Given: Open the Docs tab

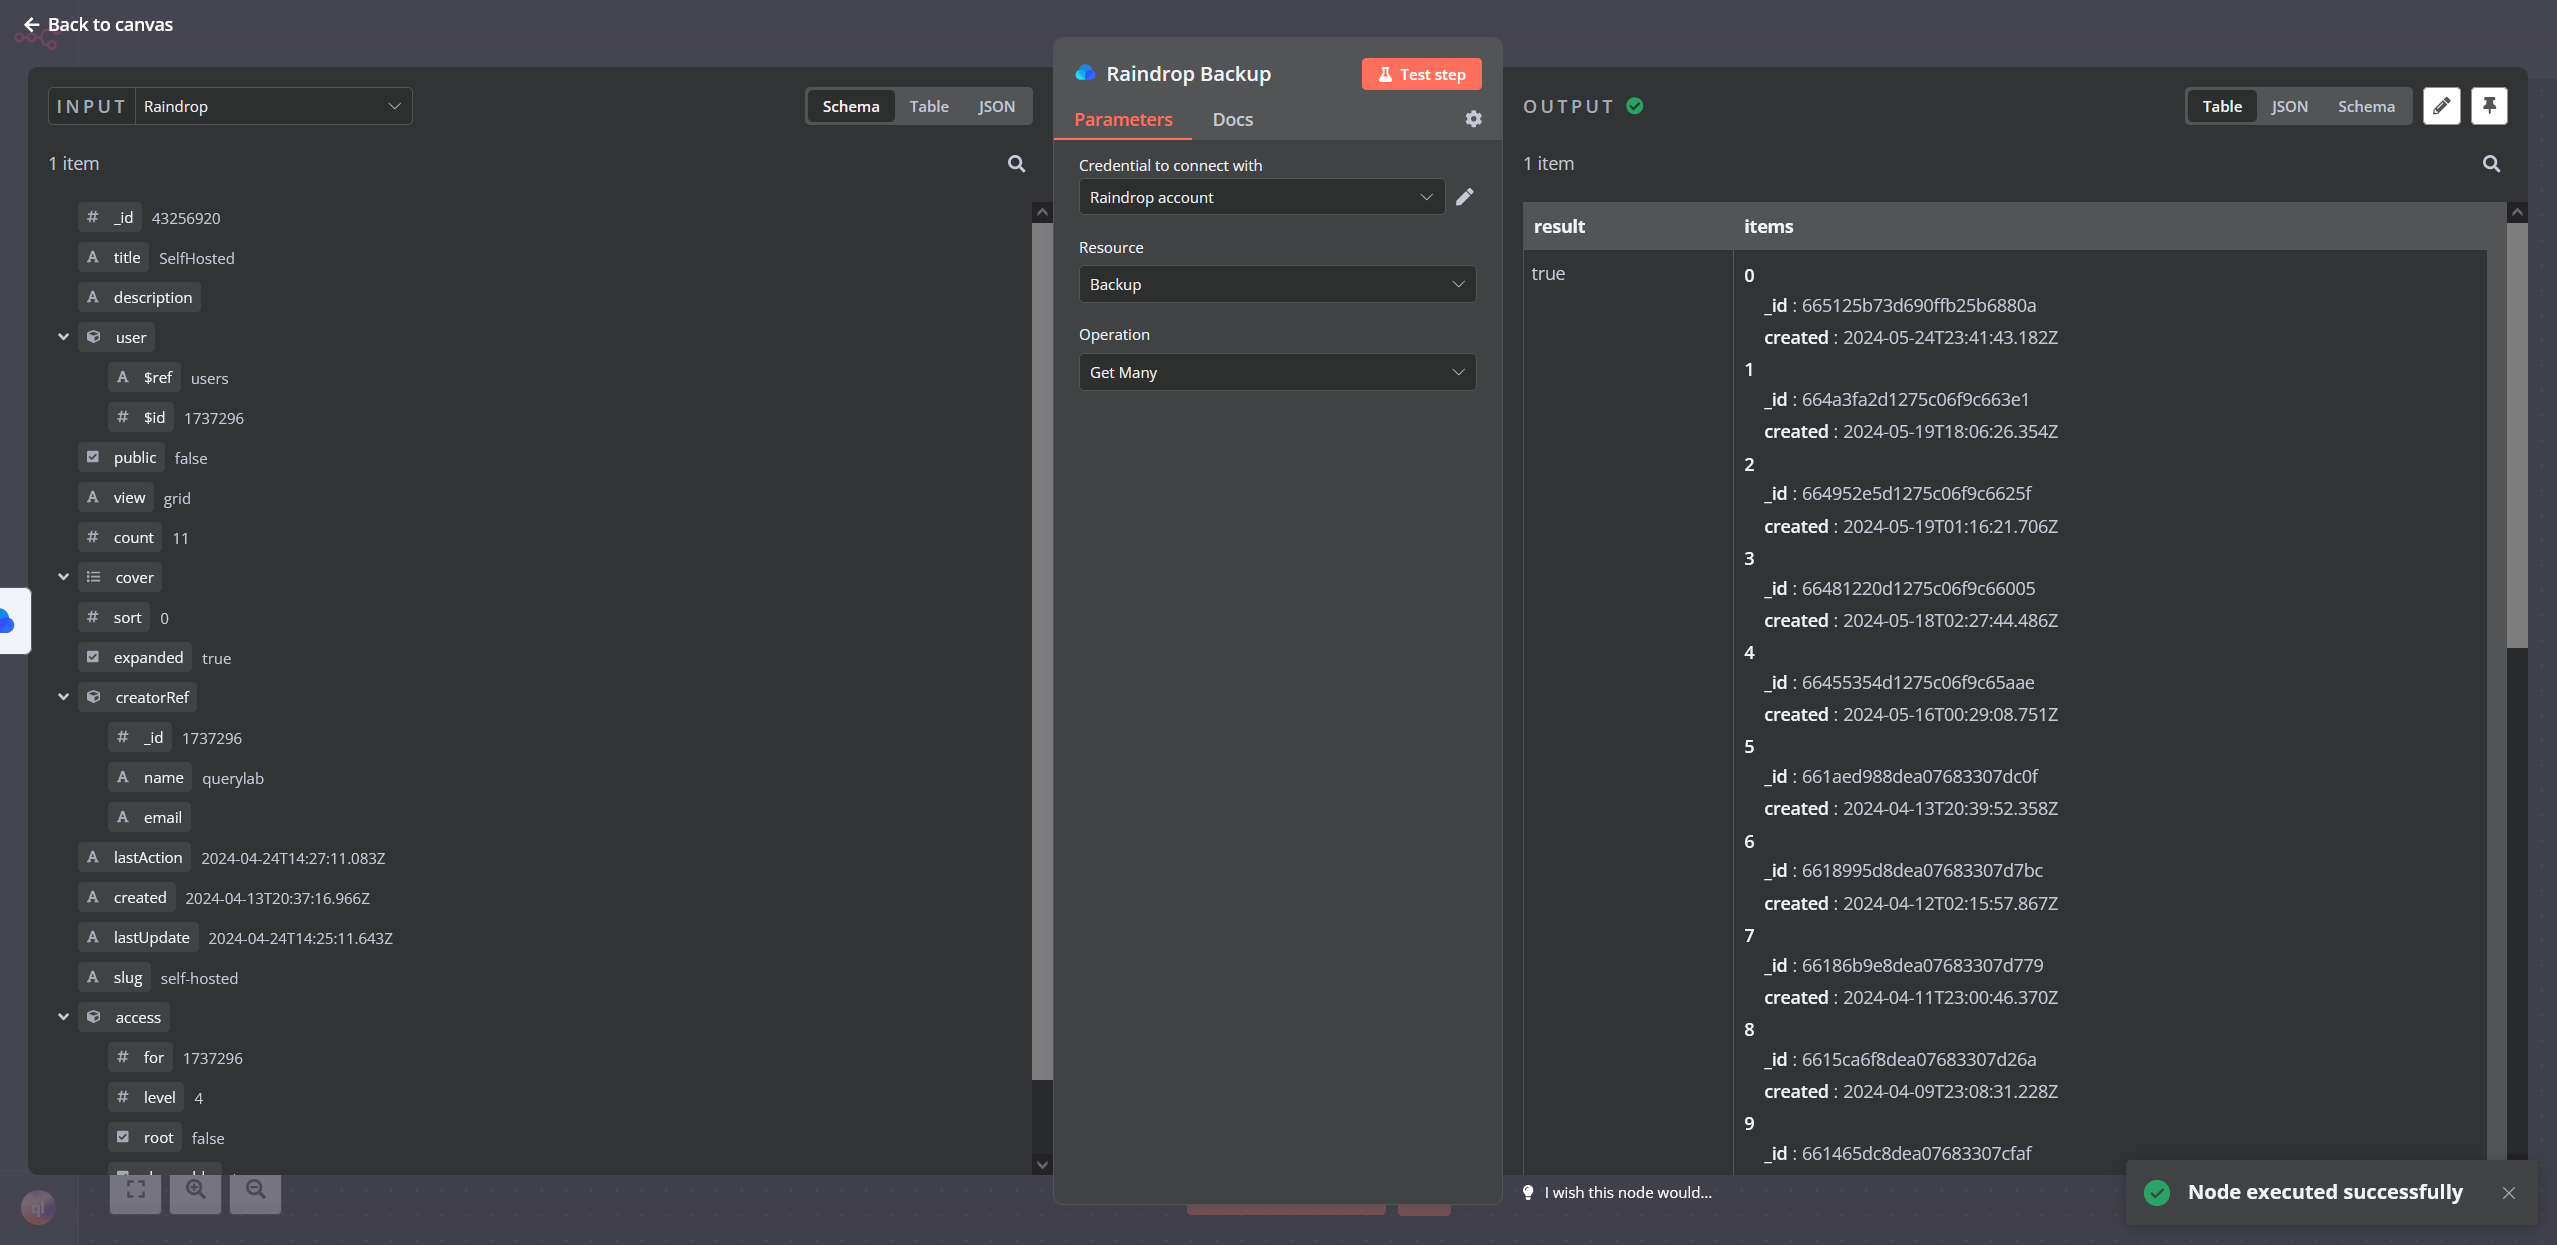Looking at the screenshot, I should [x=1232, y=119].
